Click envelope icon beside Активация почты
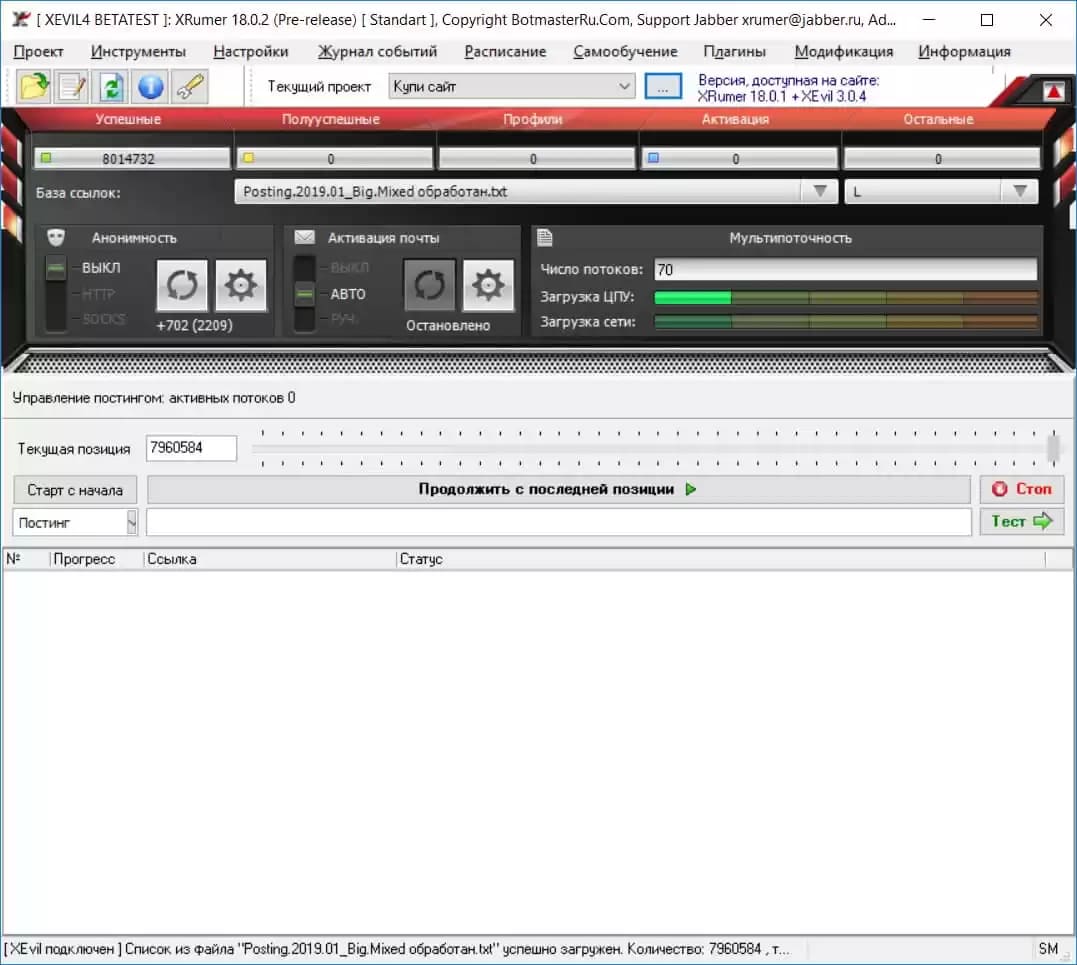 tap(304, 237)
